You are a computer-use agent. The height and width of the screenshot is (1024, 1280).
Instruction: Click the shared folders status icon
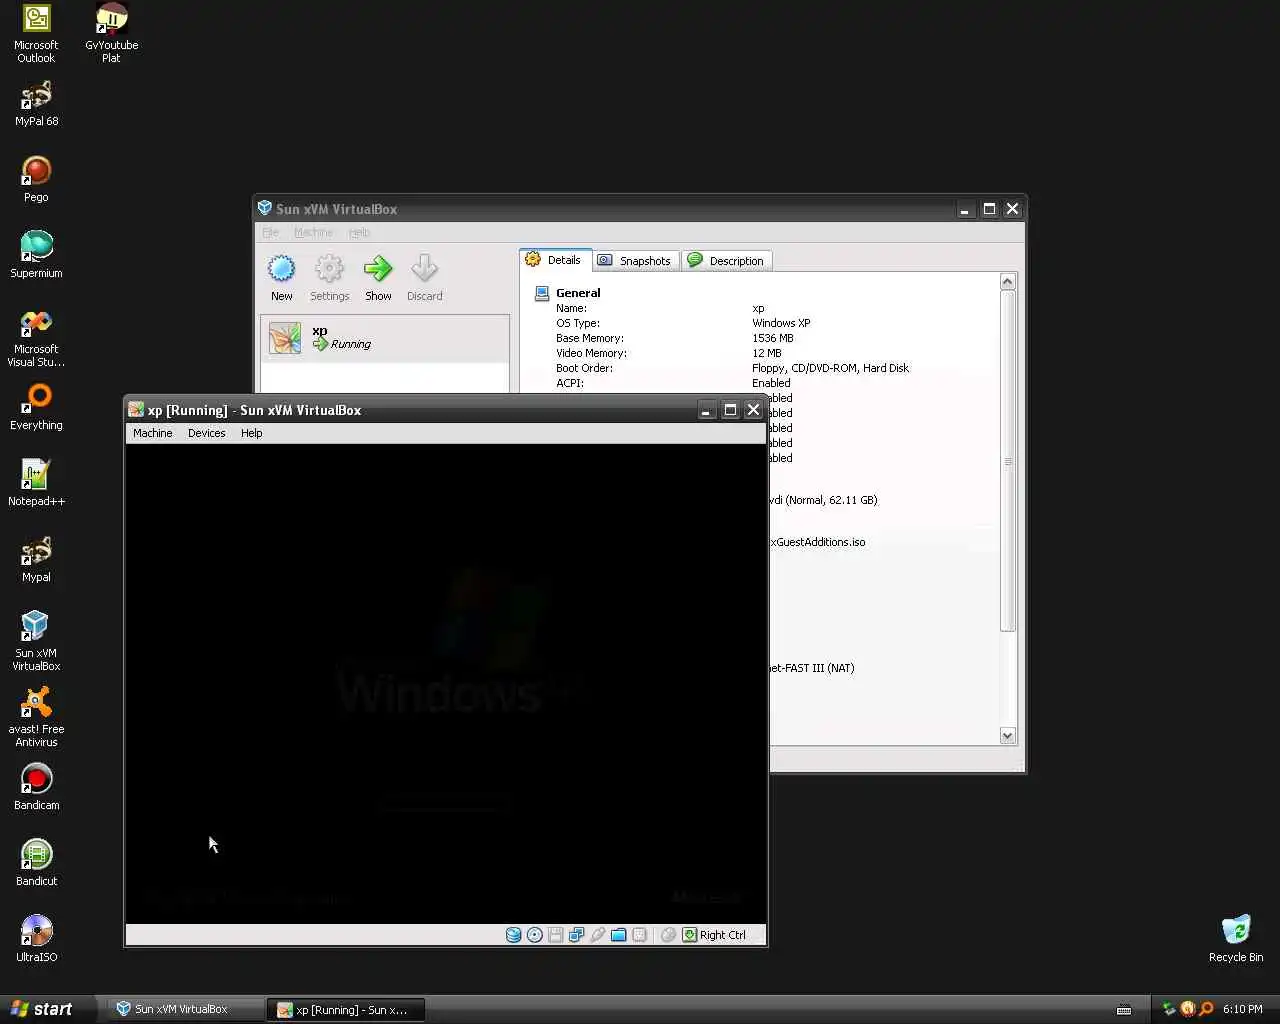pyautogui.click(x=618, y=935)
